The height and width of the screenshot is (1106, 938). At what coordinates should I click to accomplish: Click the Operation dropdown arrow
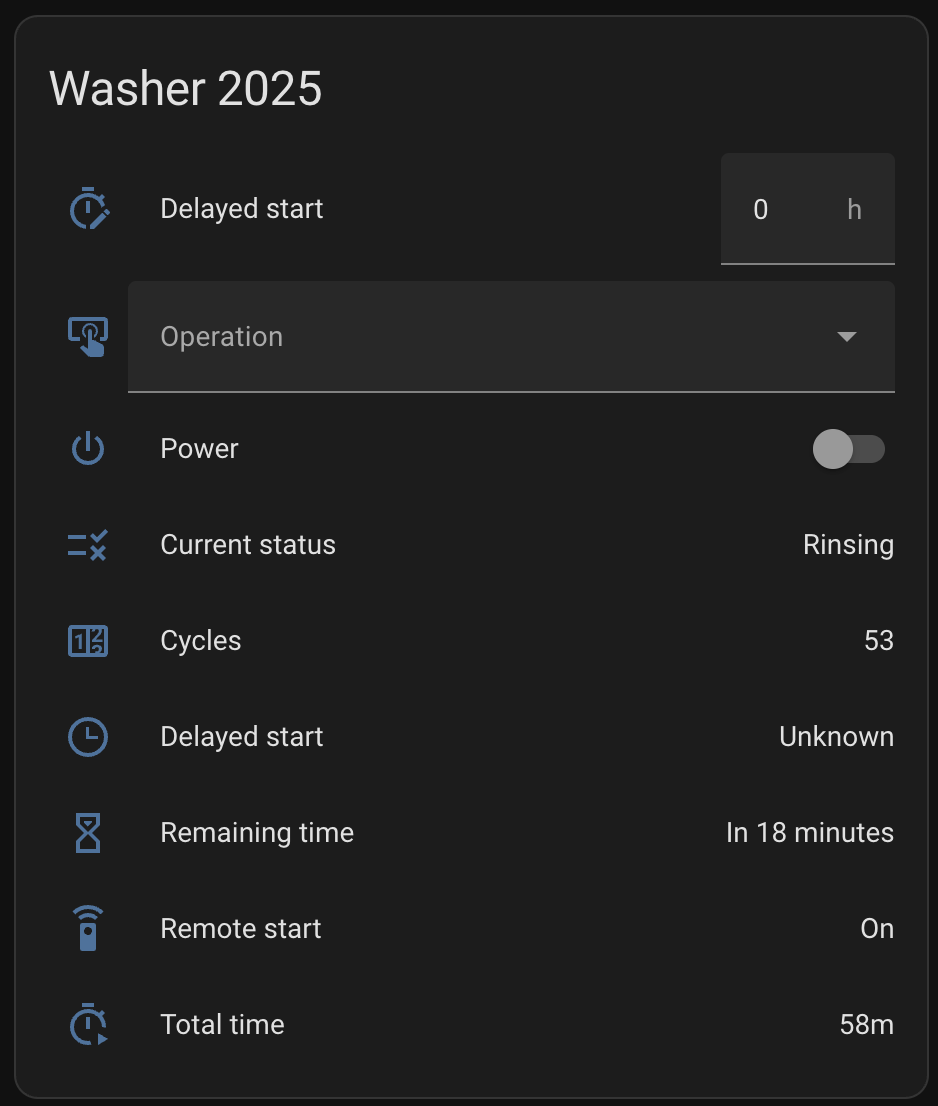tap(846, 337)
